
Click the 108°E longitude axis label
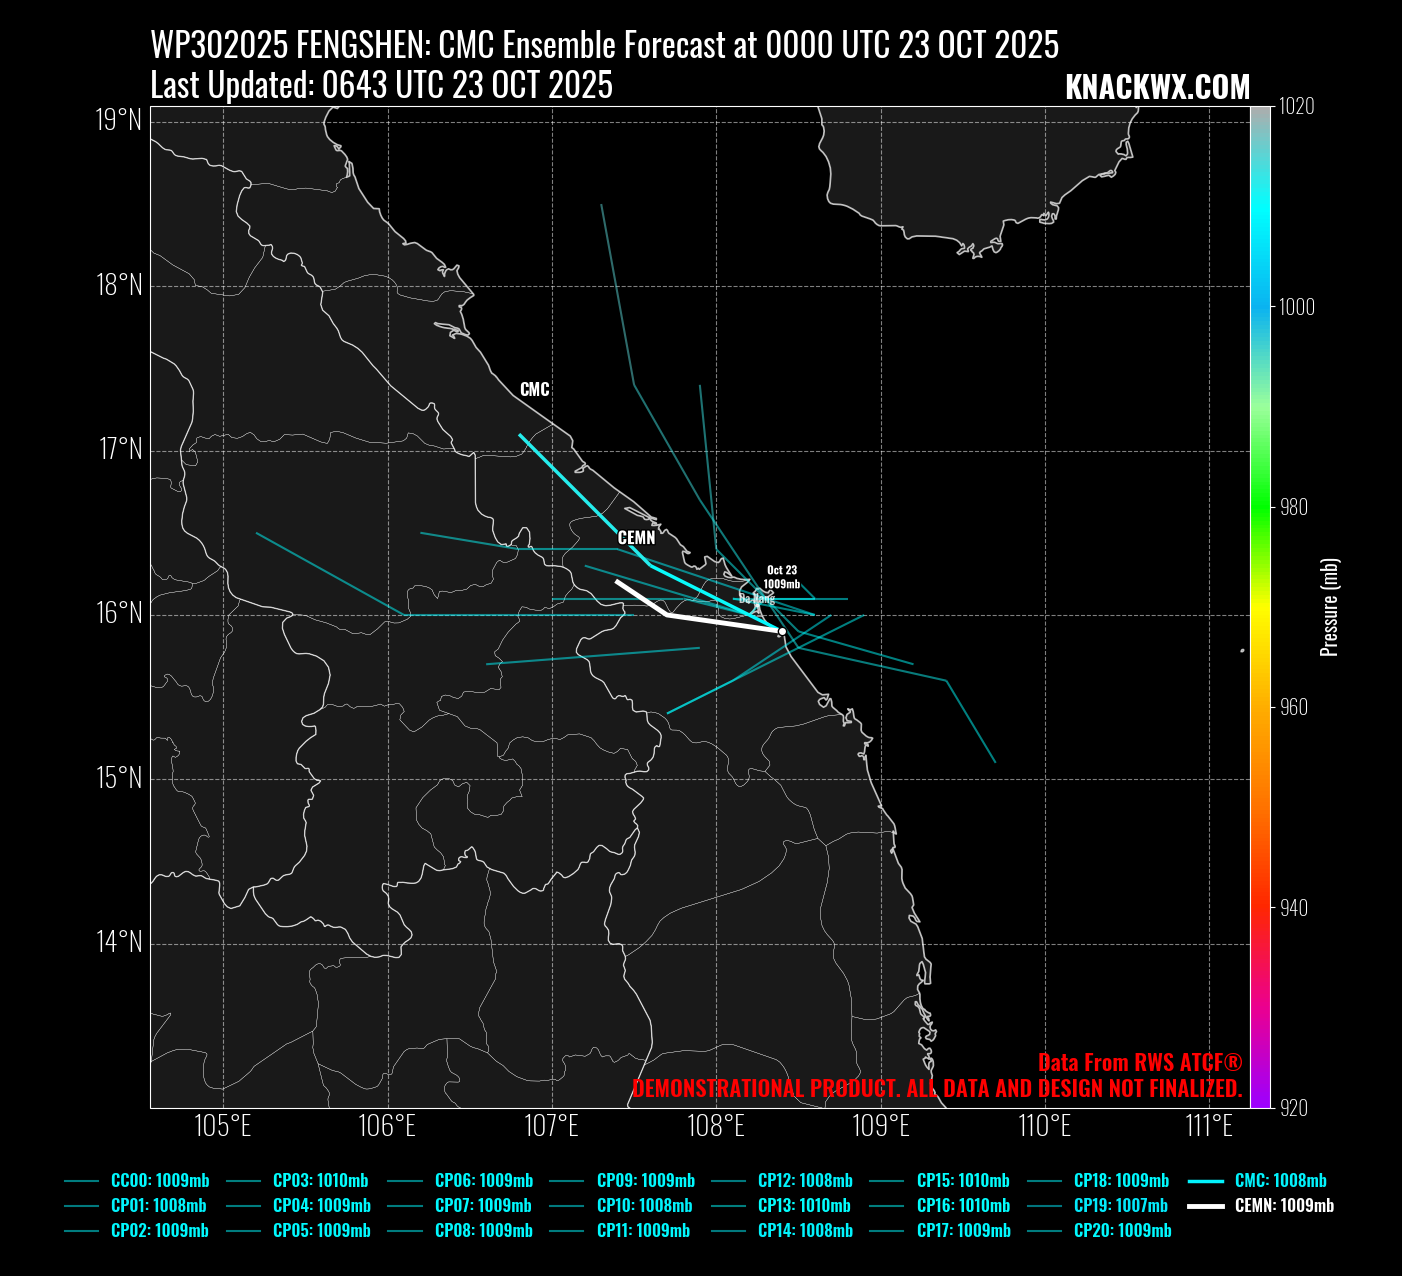point(716,1127)
